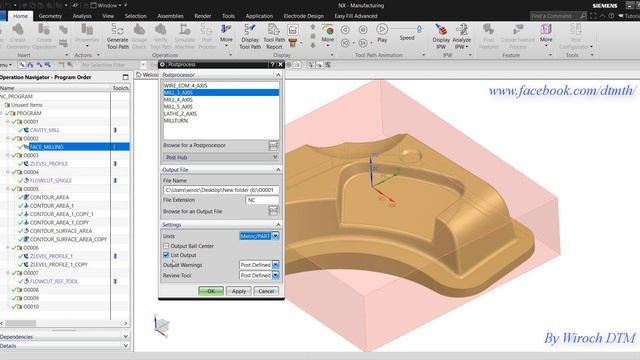Open the Home ribbon tab
The height and width of the screenshot is (360, 640).
tap(20, 16)
